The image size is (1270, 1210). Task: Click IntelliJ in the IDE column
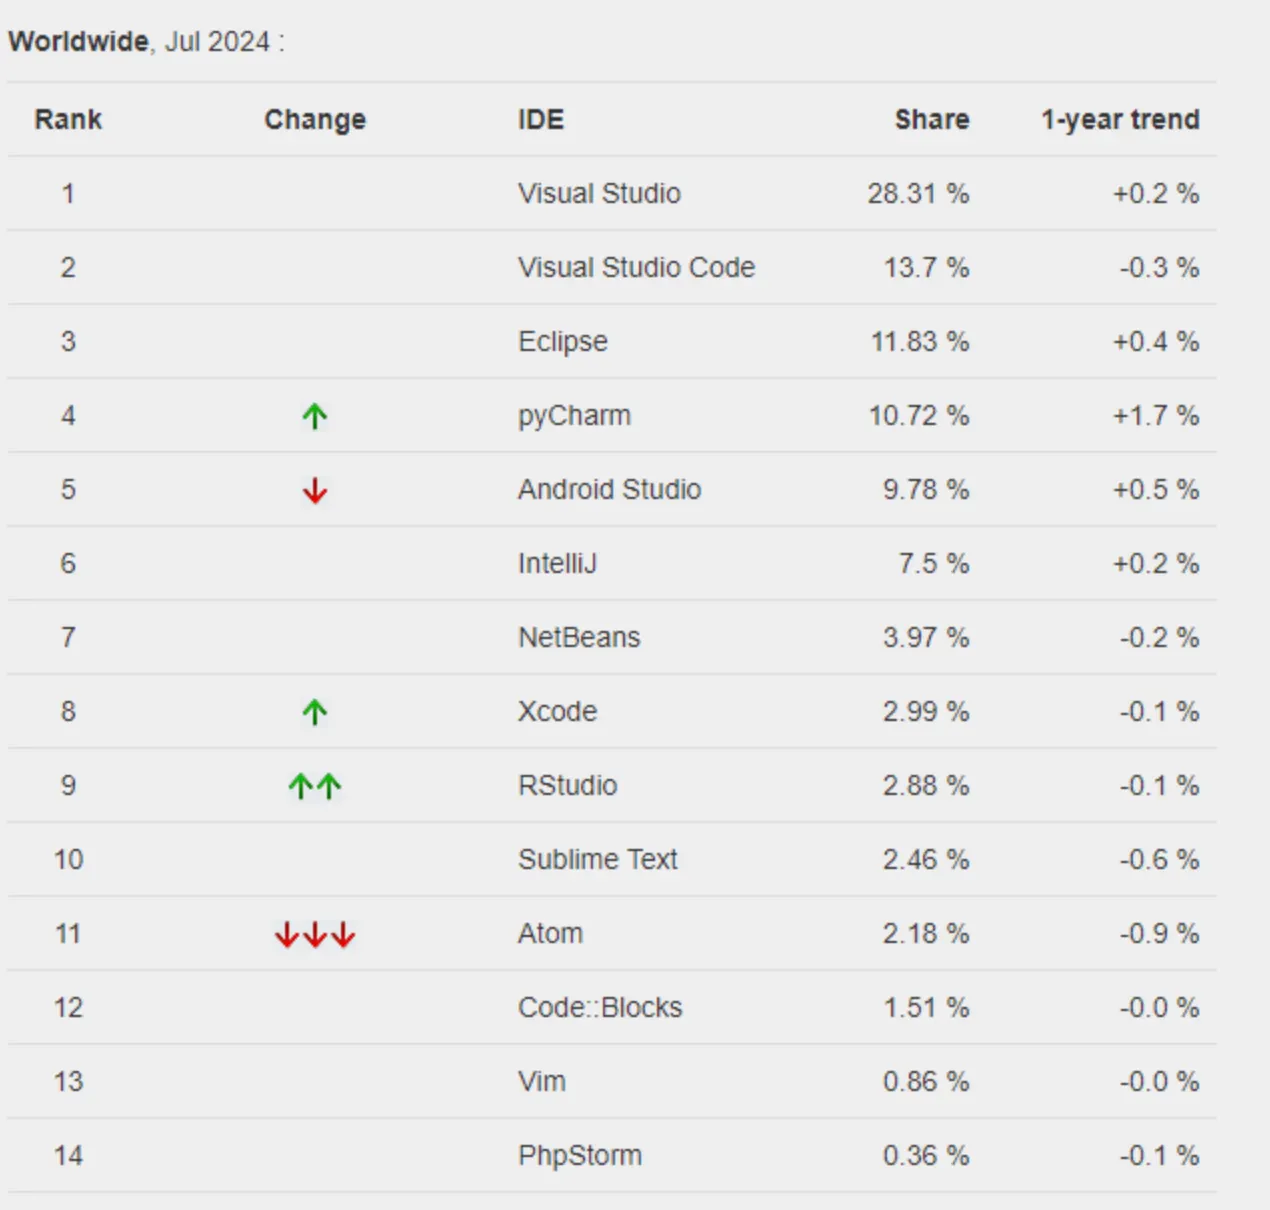click(x=557, y=563)
